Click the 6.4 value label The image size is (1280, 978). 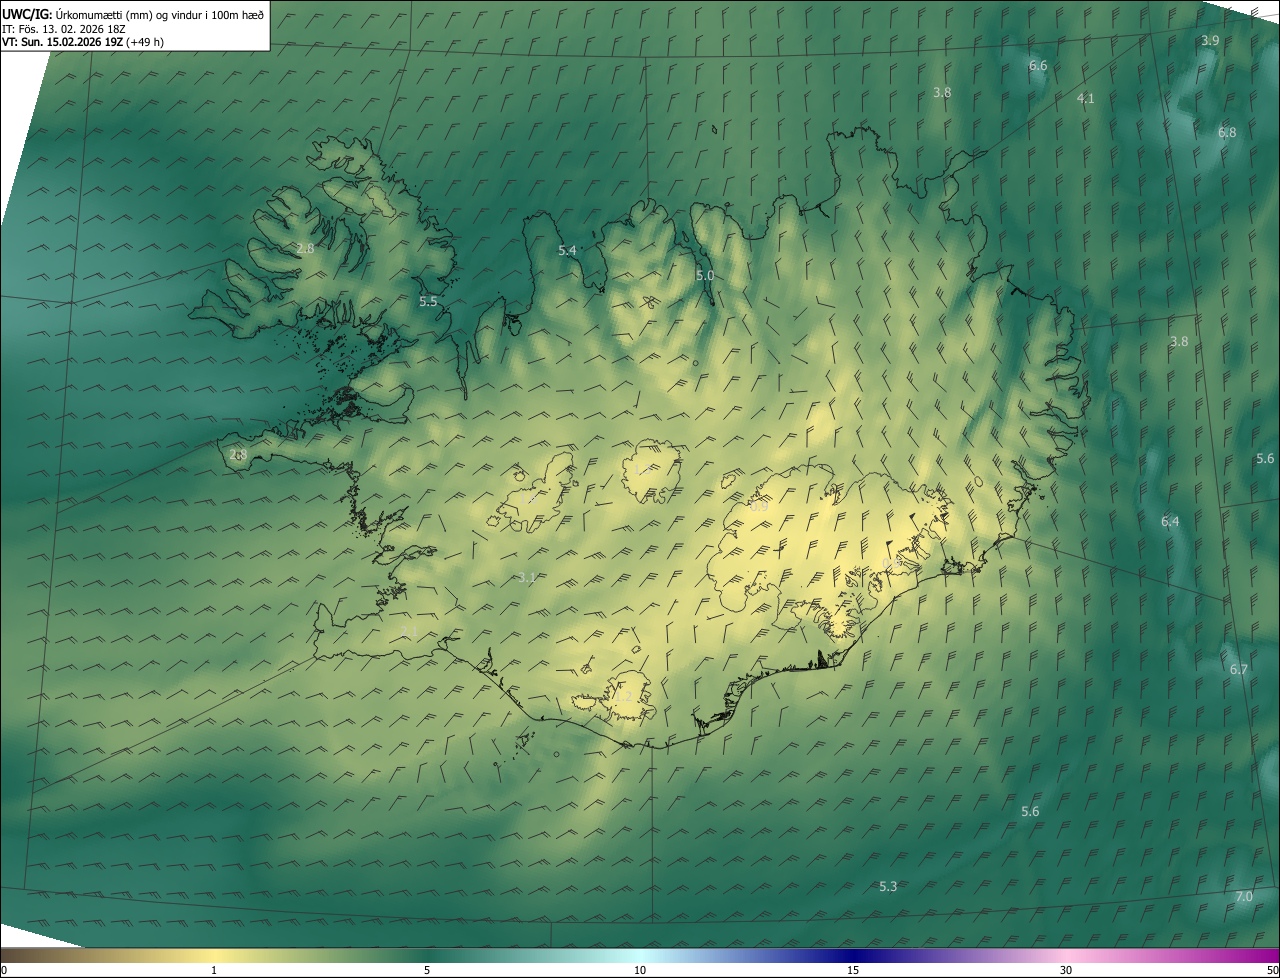pyautogui.click(x=1170, y=522)
